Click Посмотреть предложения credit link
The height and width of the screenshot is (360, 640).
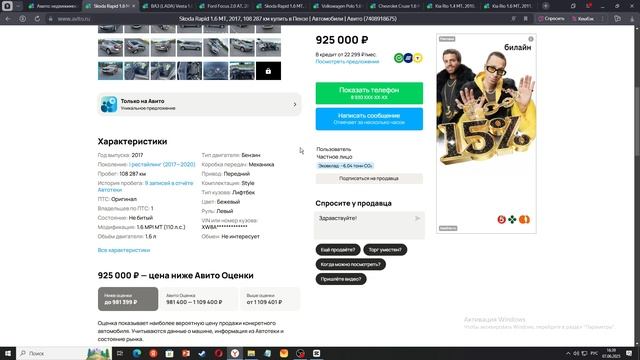click(347, 62)
